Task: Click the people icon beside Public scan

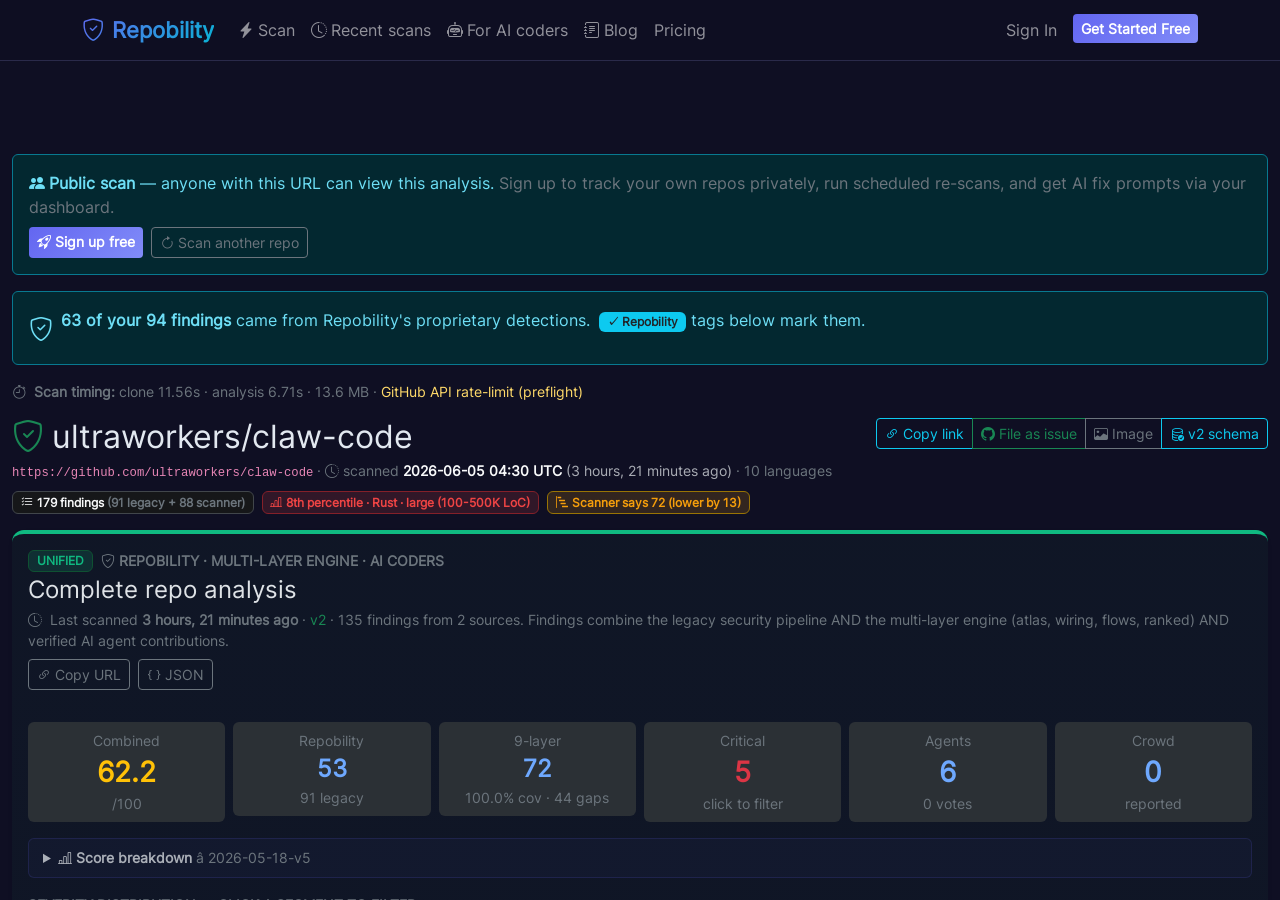Action: (x=37, y=183)
